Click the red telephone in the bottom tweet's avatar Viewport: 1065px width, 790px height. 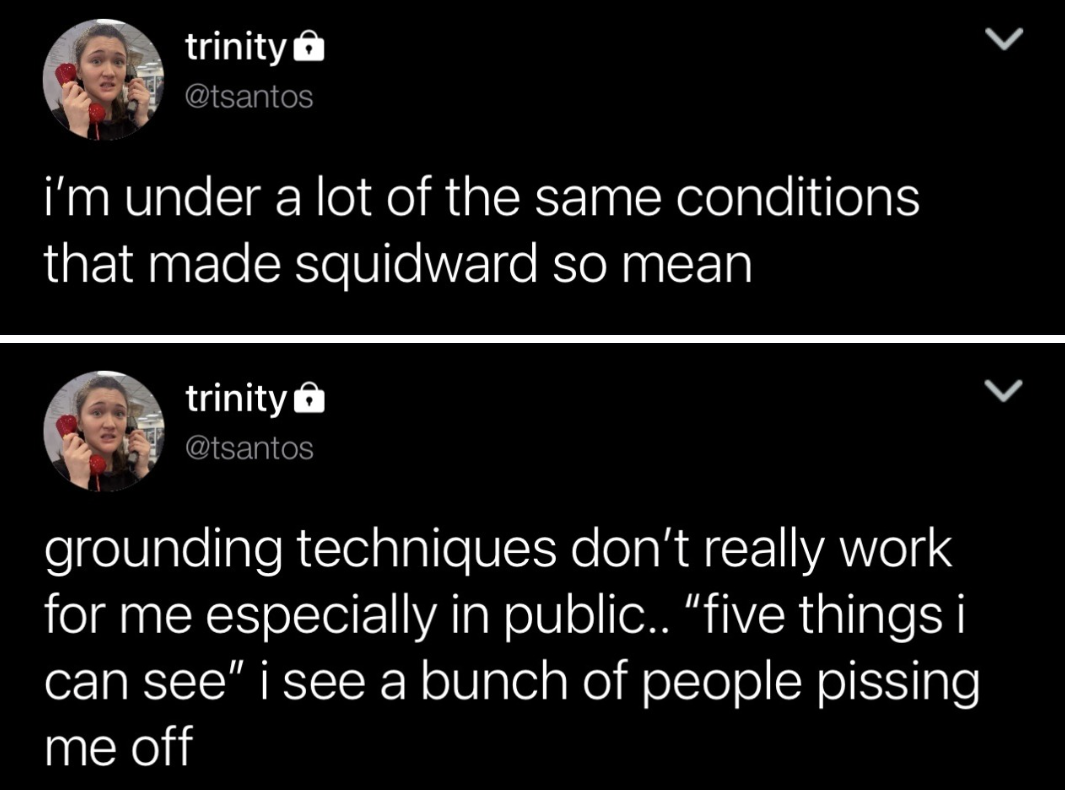tap(77, 440)
